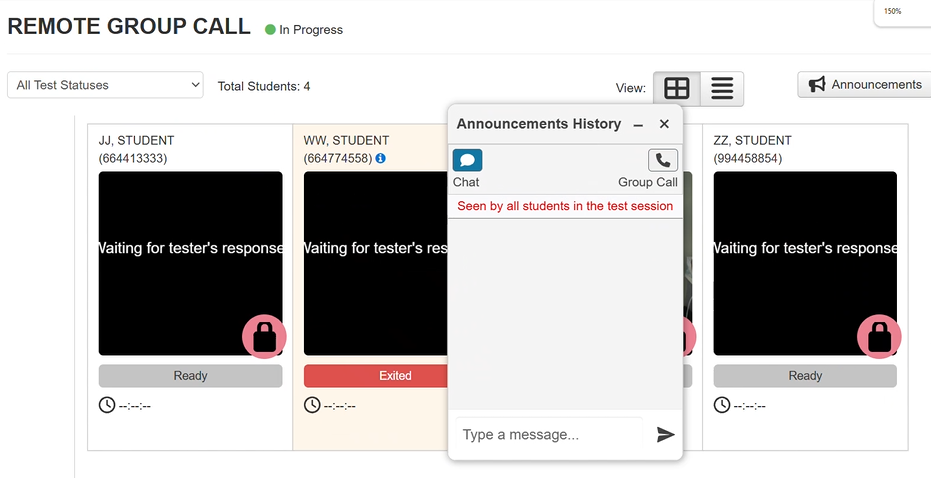Viewport: 931px width, 478px height.
Task: Click the send message arrow icon
Action: pyautogui.click(x=666, y=434)
